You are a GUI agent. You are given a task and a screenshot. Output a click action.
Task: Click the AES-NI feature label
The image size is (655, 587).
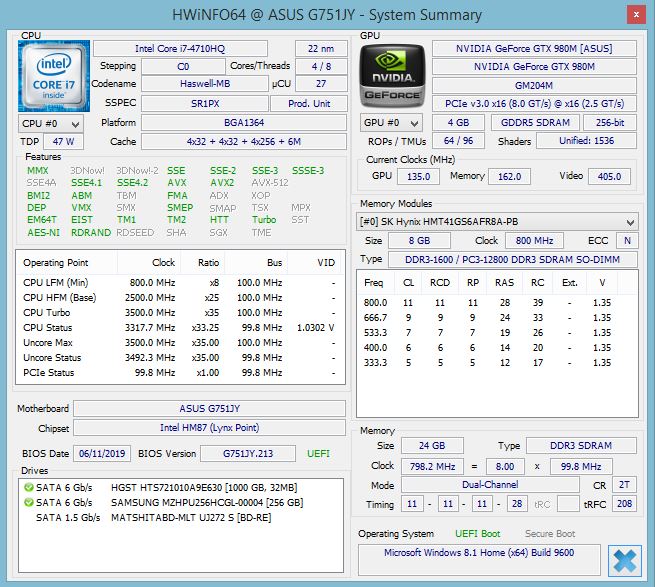click(x=43, y=233)
